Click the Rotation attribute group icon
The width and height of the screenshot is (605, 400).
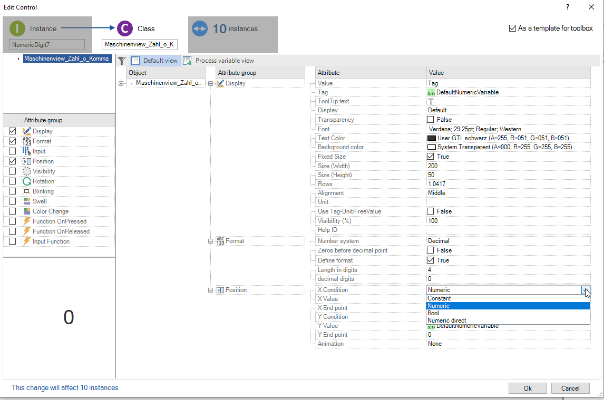pos(25,180)
